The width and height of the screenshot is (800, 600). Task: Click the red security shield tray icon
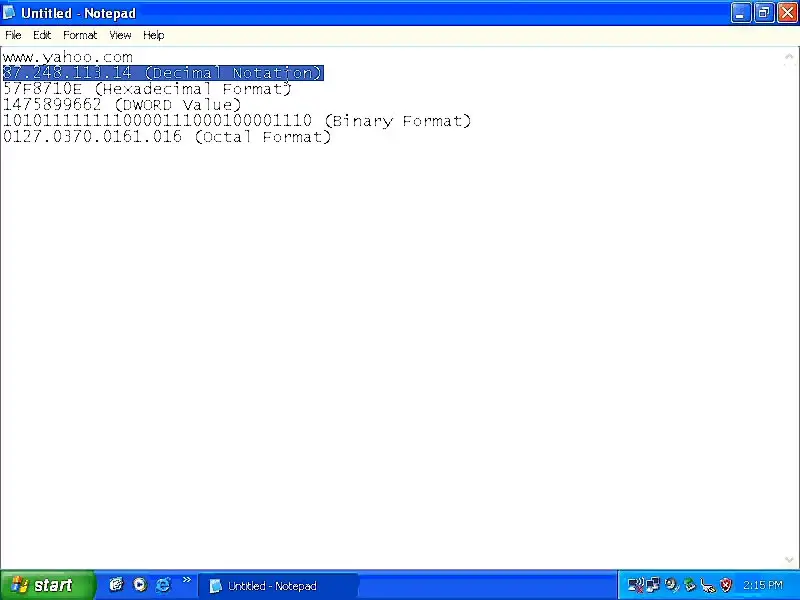tap(726, 585)
